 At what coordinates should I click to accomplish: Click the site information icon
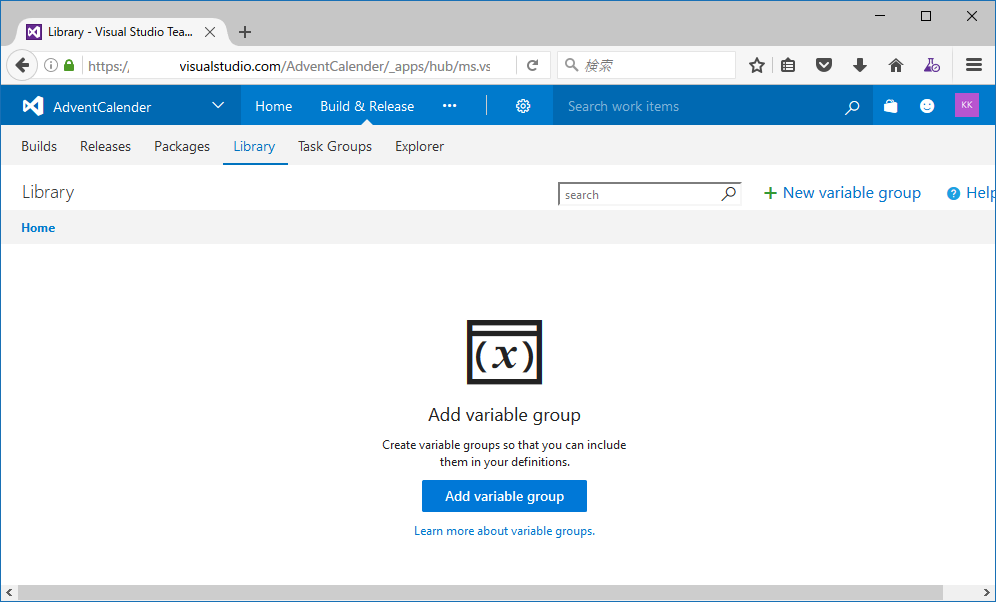pos(51,65)
